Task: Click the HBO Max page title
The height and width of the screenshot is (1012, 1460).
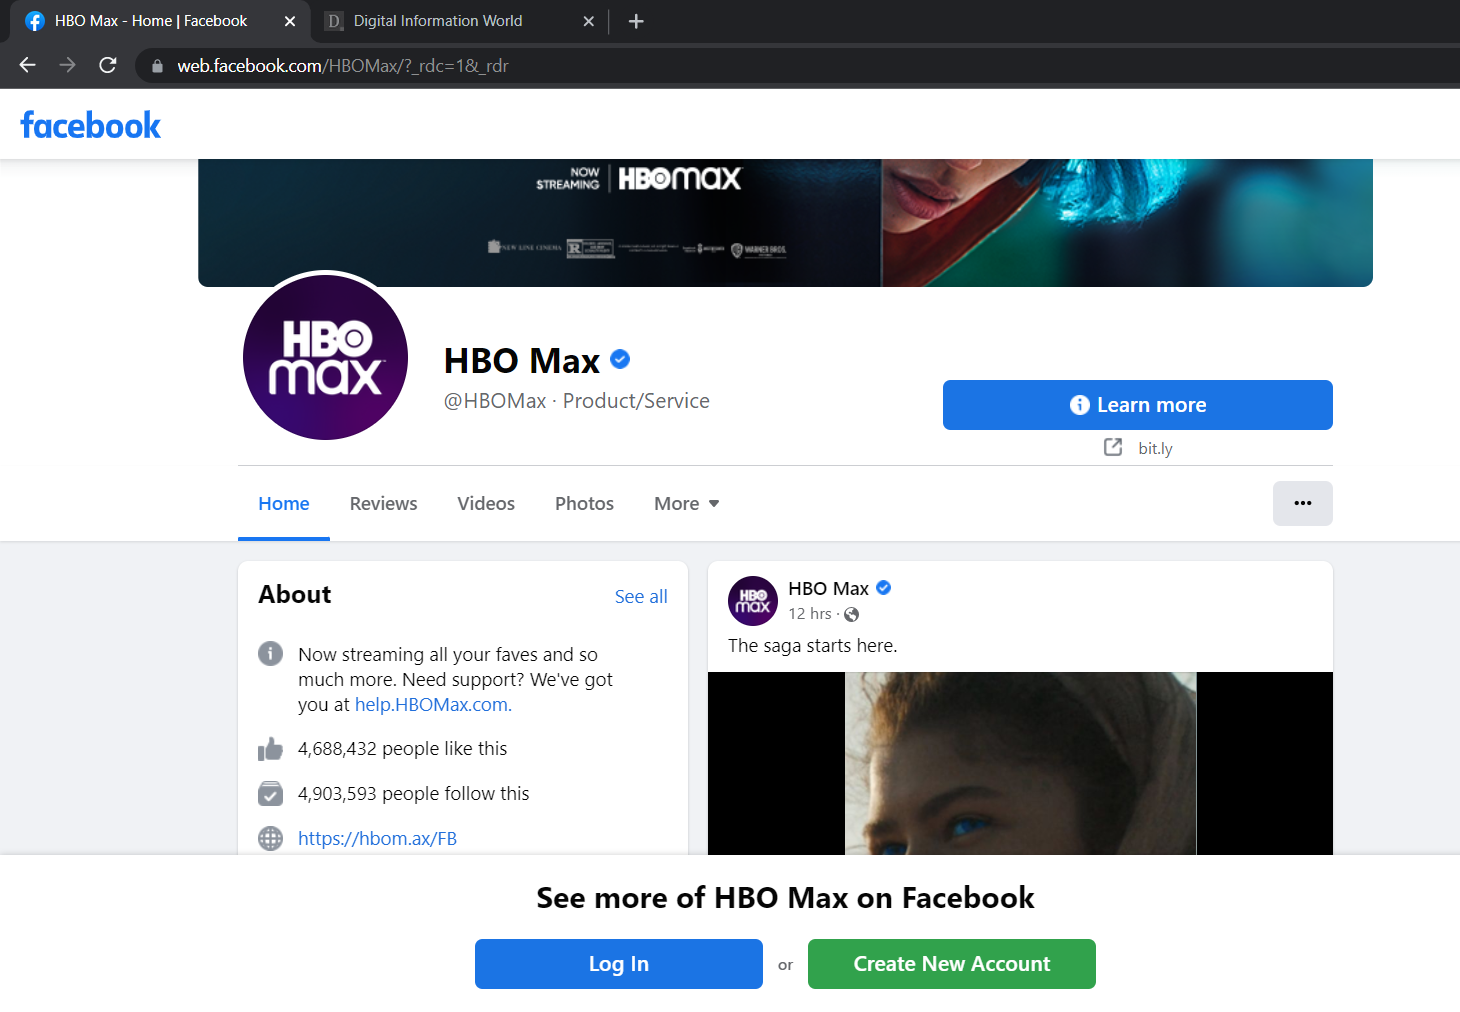Action: pyautogui.click(x=522, y=360)
